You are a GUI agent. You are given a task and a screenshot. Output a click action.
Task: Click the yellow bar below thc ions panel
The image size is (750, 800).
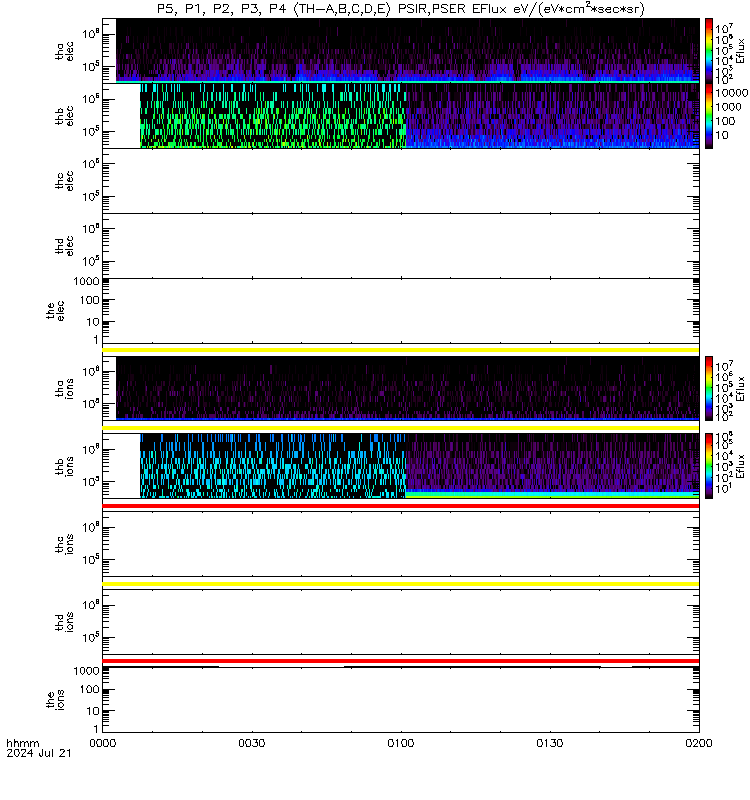point(401,584)
